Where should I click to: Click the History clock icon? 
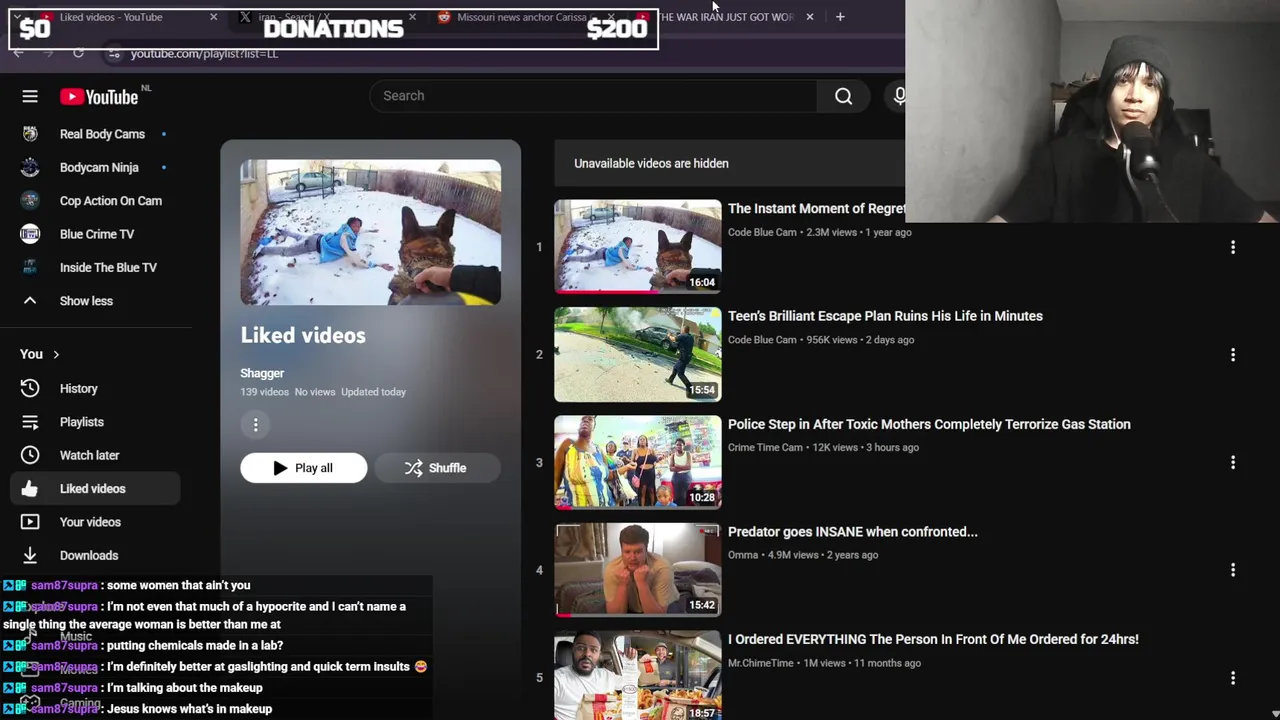click(x=30, y=388)
